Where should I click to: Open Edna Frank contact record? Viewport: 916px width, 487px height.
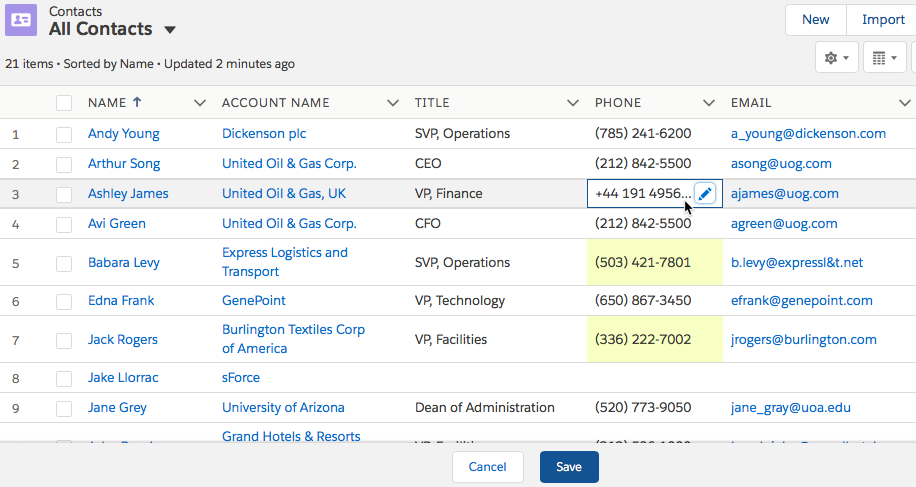pyautogui.click(x=121, y=300)
